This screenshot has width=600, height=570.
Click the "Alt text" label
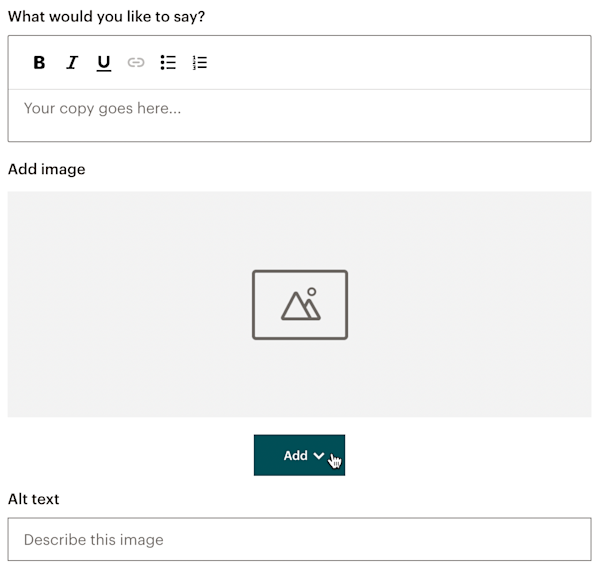(x=34, y=499)
